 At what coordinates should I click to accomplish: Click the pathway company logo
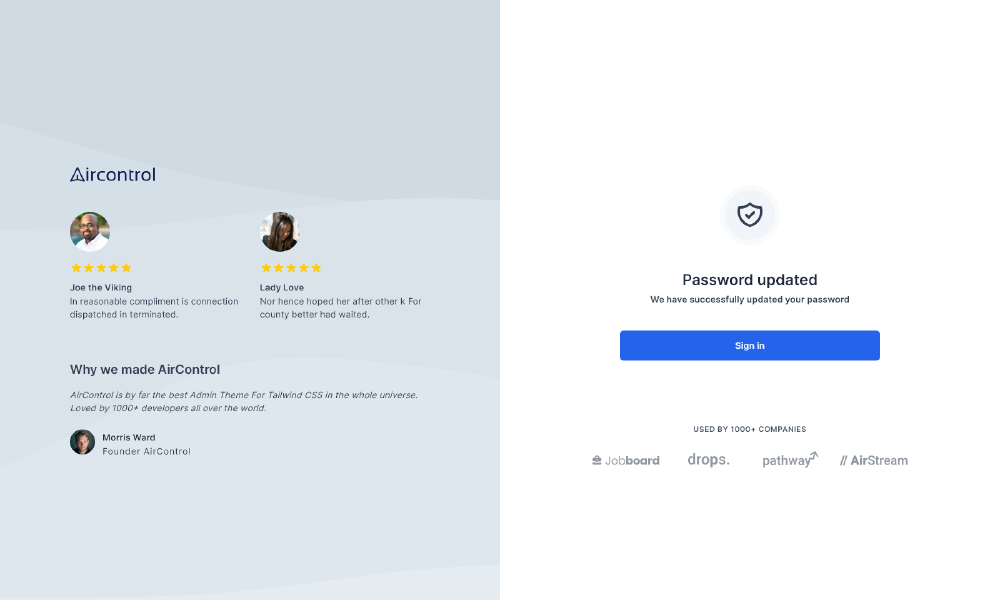point(789,460)
